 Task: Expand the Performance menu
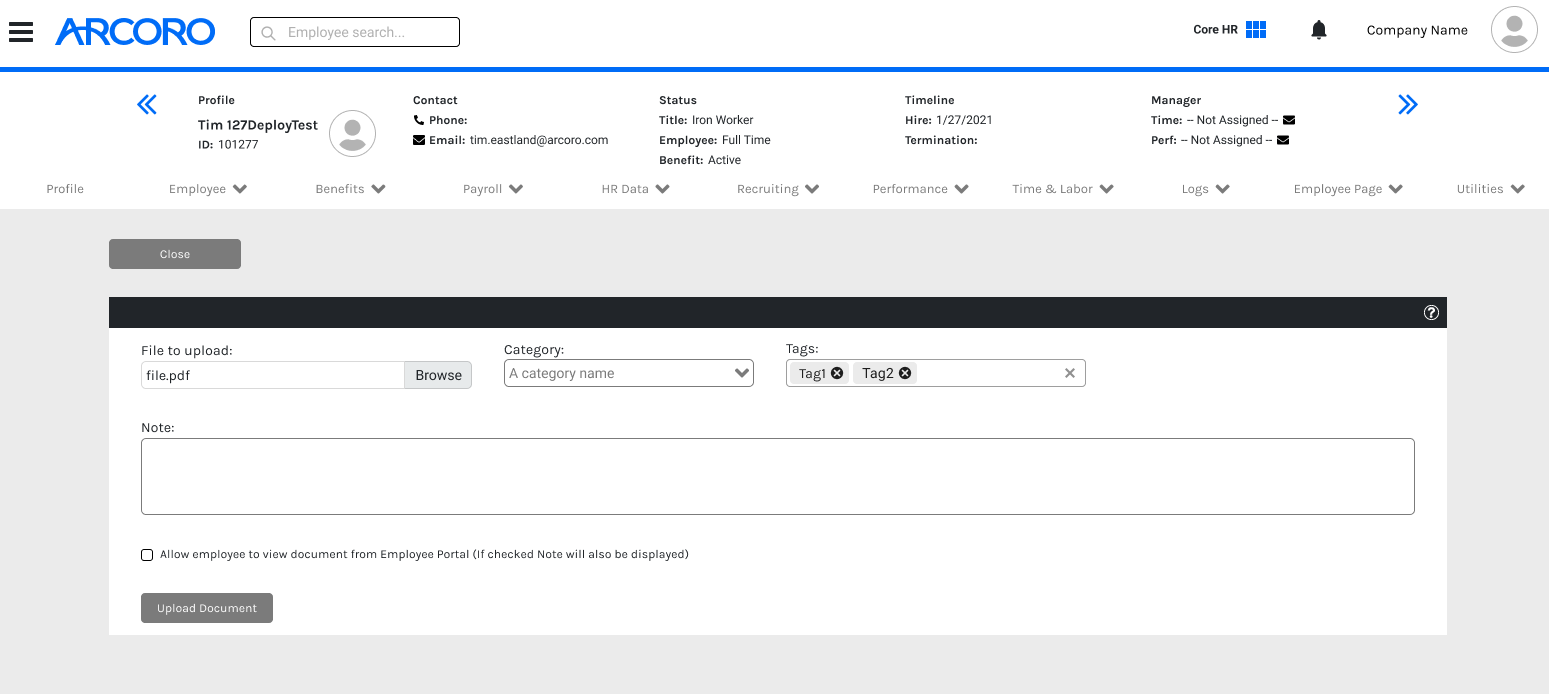(921, 189)
